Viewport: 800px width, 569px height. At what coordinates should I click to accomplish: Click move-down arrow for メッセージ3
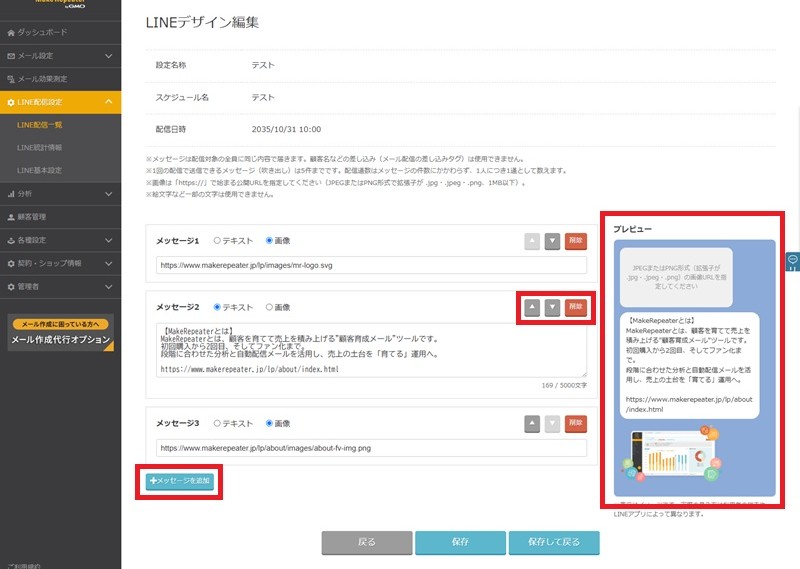pyautogui.click(x=553, y=424)
